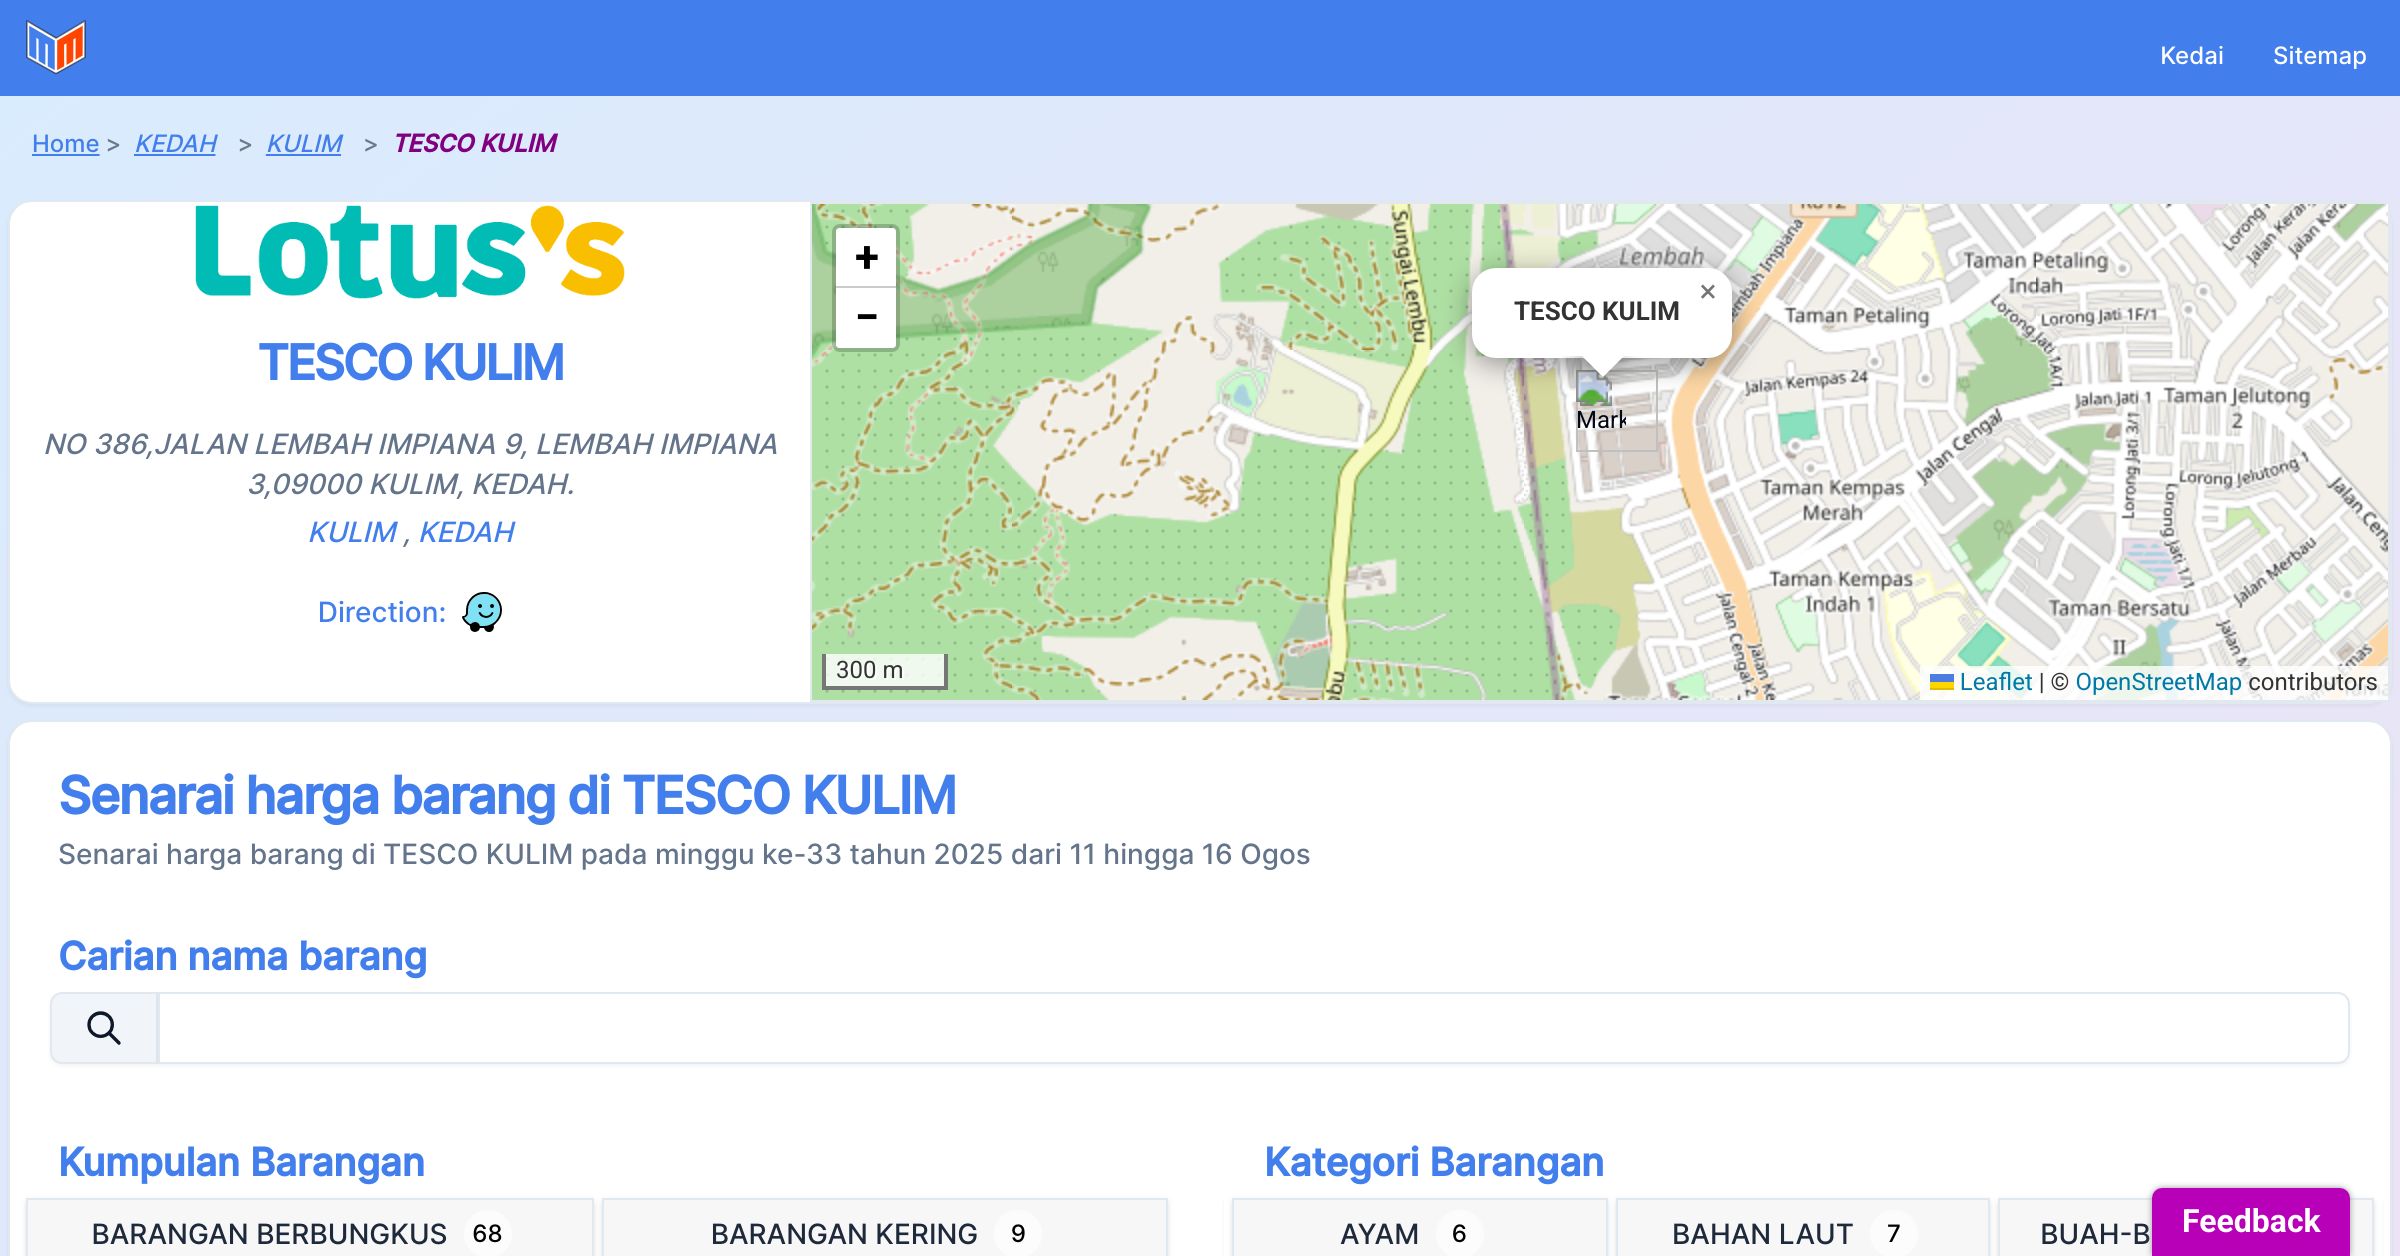2400x1256 pixels.
Task: Go to Home breadcrumb link
Action: click(65, 144)
